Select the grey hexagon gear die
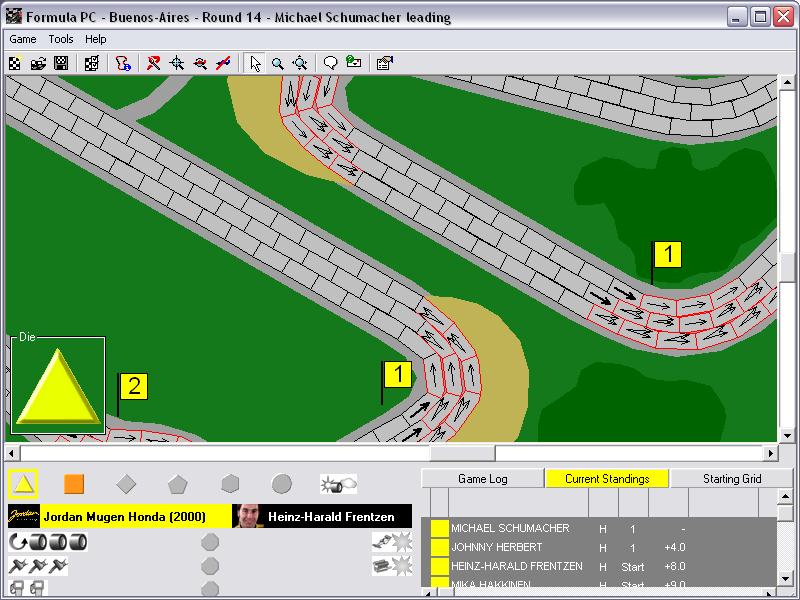This screenshot has width=800, height=600. pyautogui.click(x=230, y=484)
